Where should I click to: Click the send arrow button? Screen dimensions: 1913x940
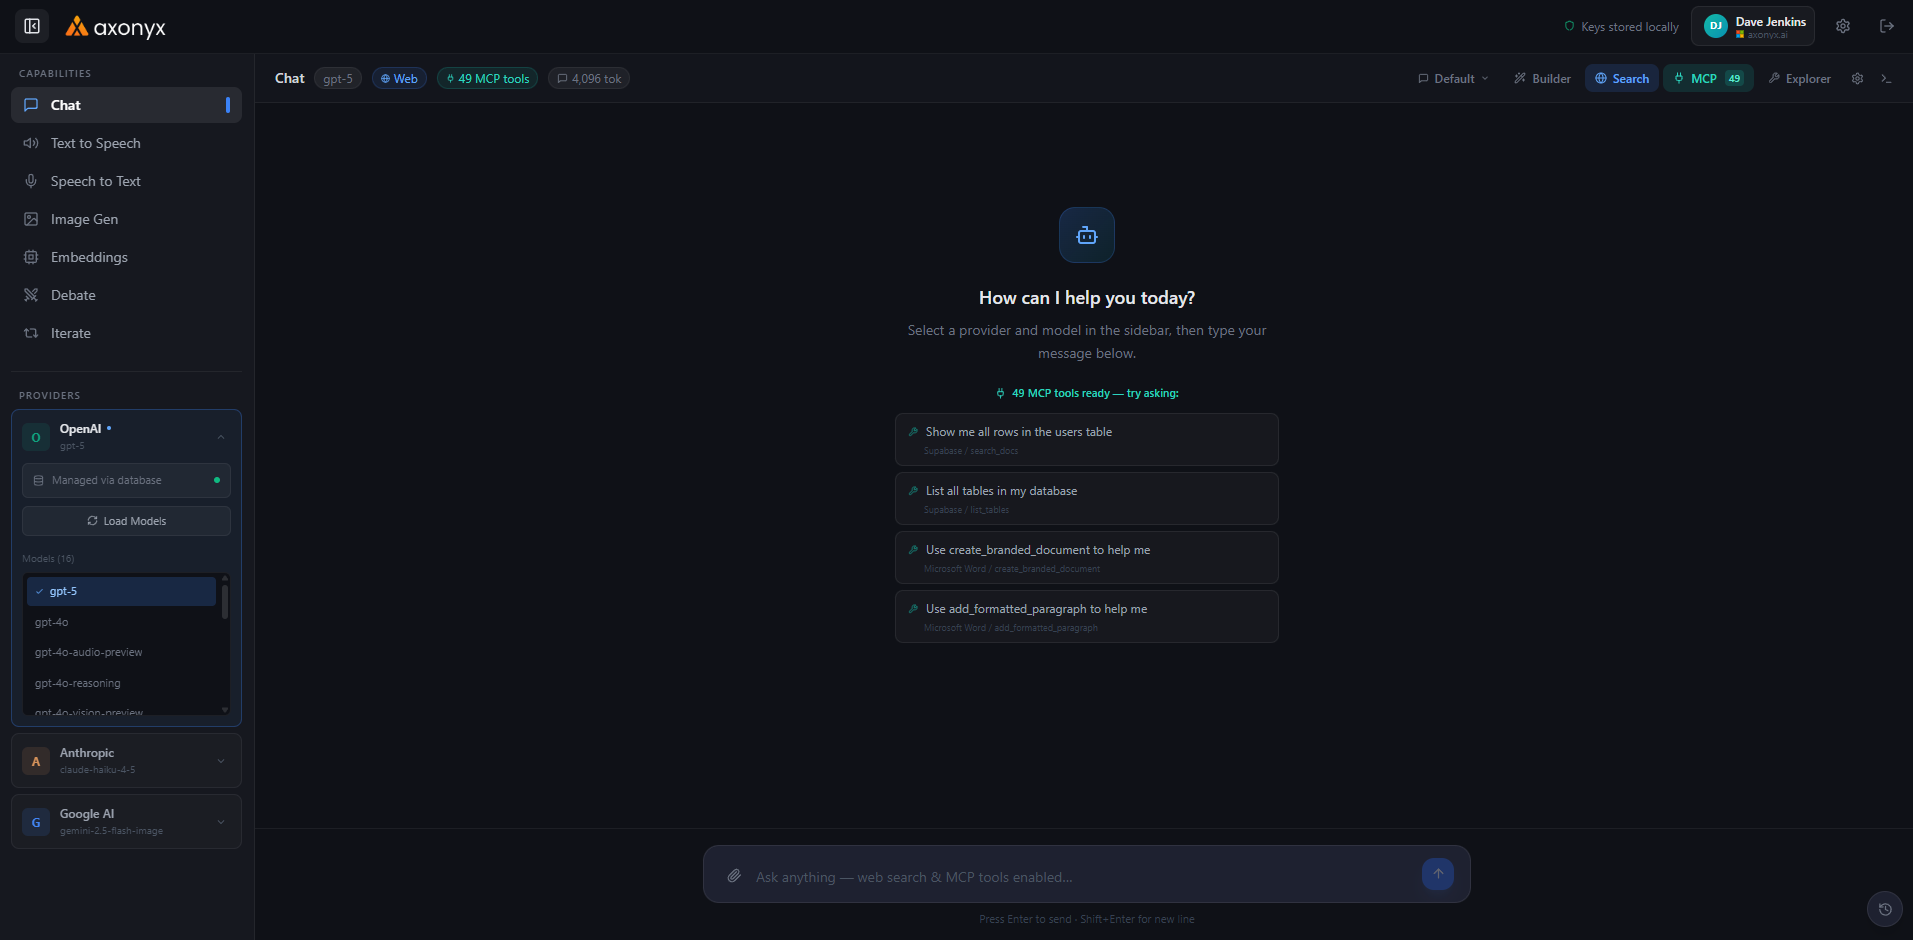[x=1438, y=874]
